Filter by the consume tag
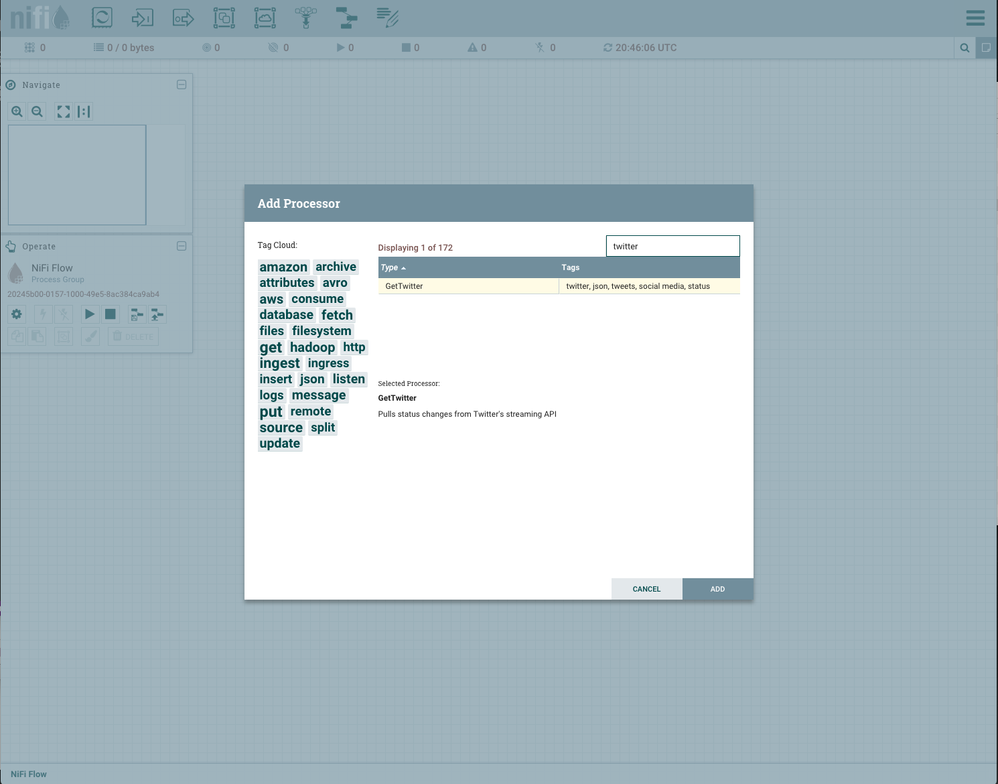The width and height of the screenshot is (998, 784). [318, 299]
